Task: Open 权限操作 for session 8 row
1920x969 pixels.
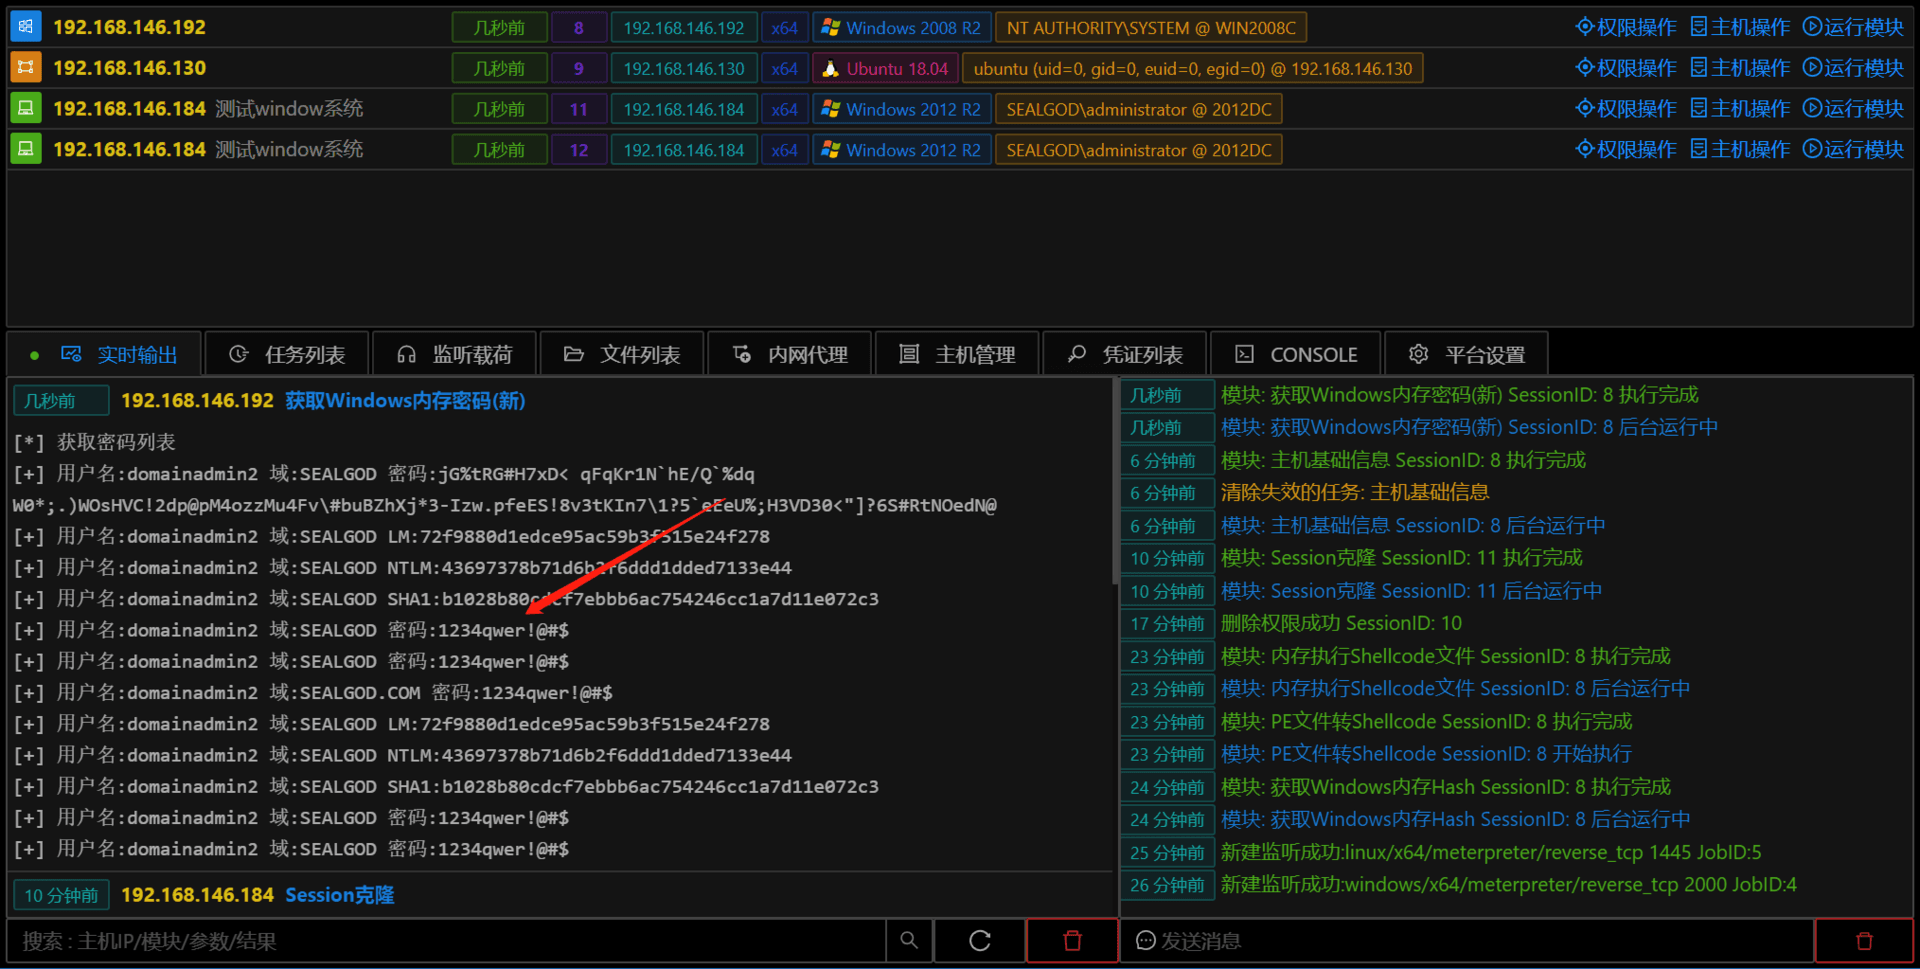Action: (1626, 27)
